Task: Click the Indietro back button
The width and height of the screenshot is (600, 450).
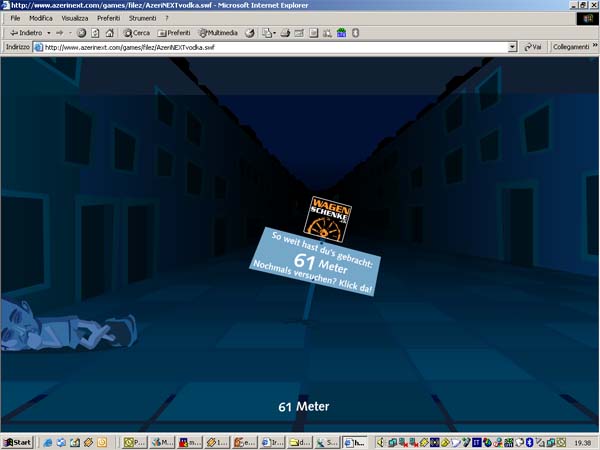Action: tap(25, 33)
